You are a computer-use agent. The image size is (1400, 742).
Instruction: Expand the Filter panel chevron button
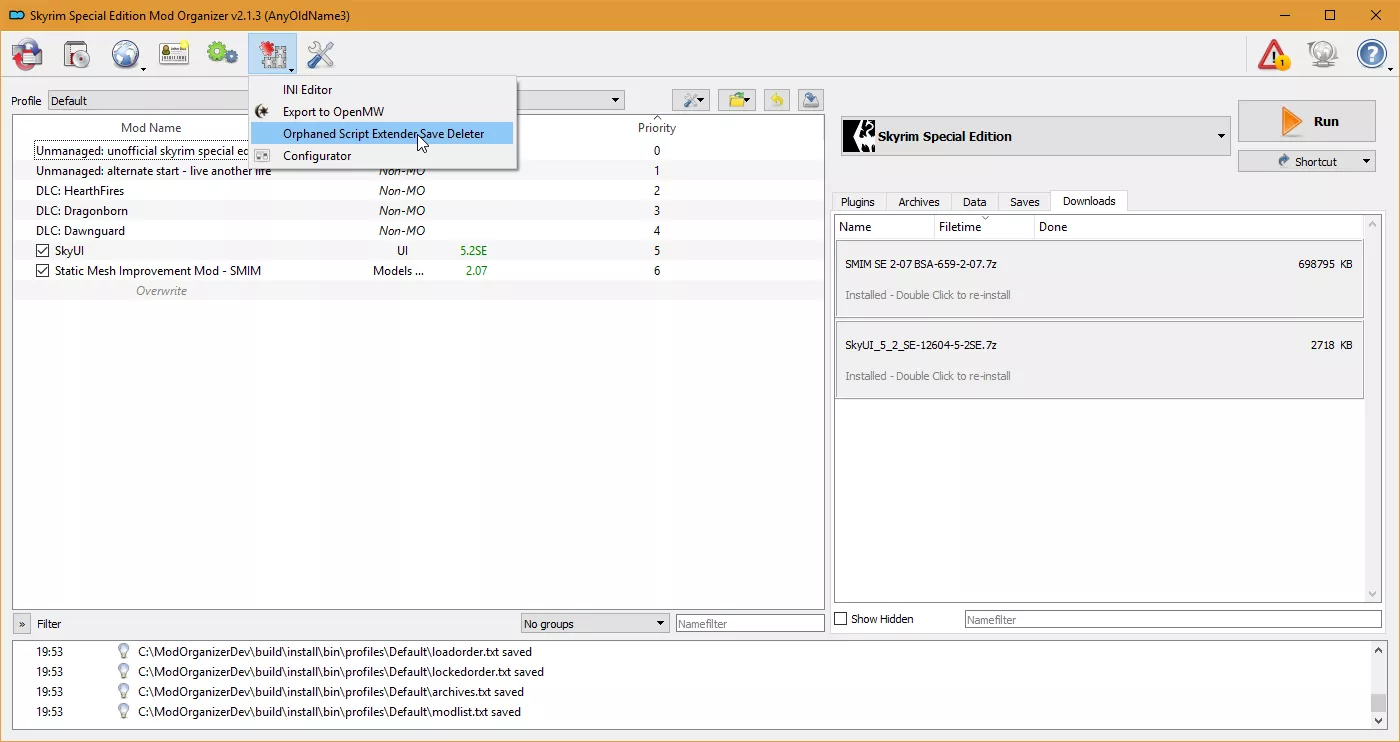tap(21, 624)
